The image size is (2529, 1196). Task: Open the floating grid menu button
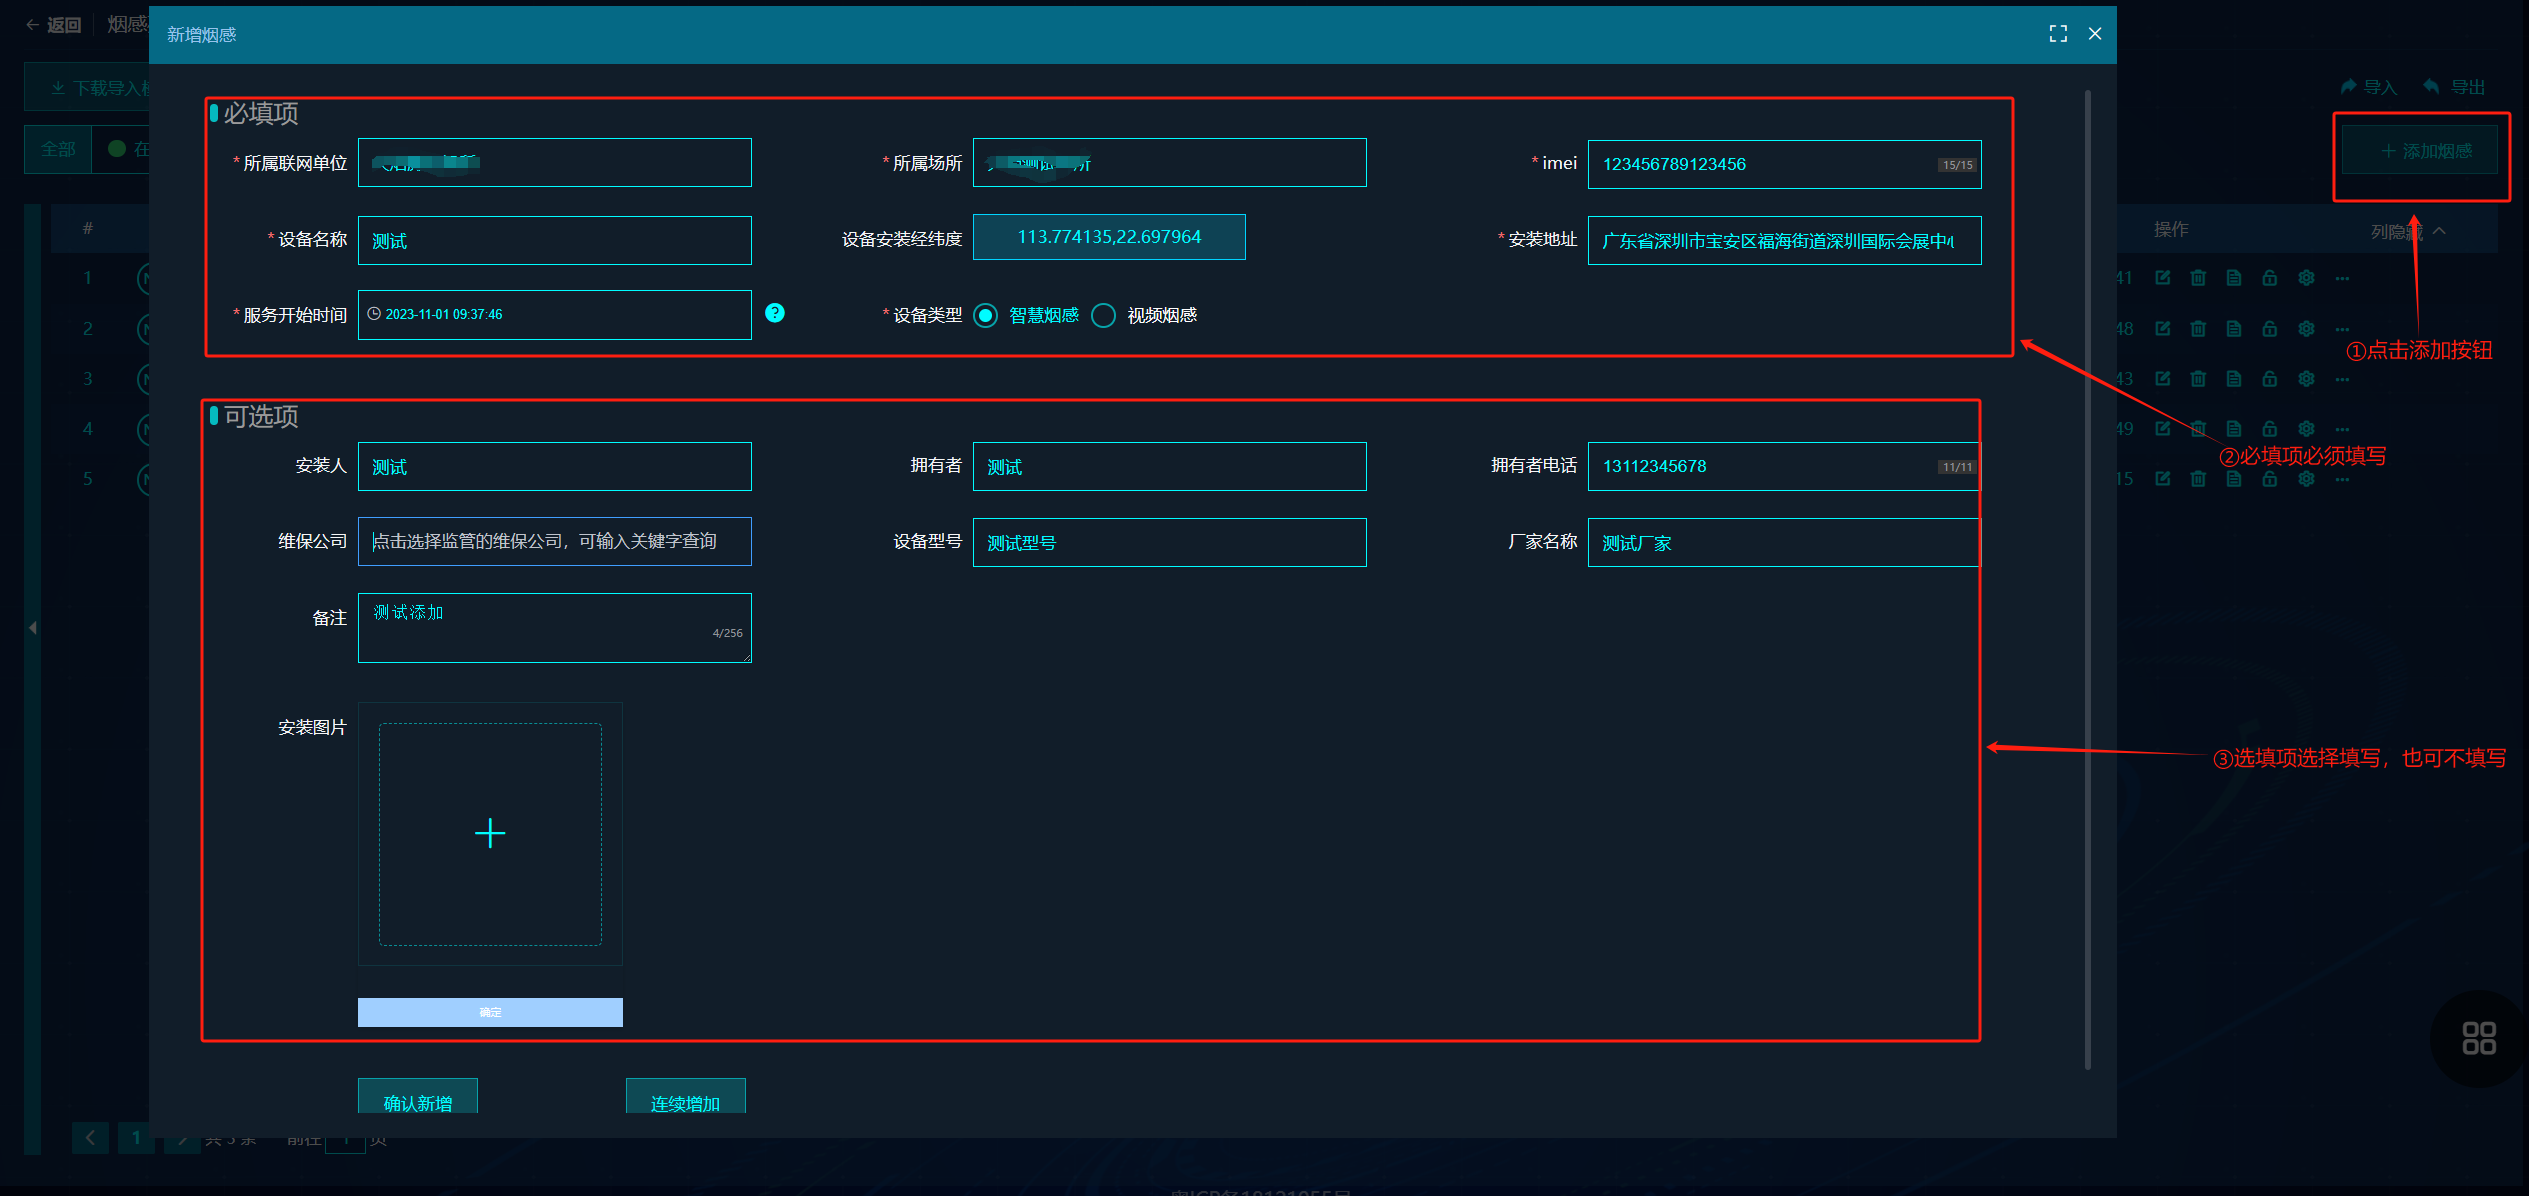[2478, 1038]
